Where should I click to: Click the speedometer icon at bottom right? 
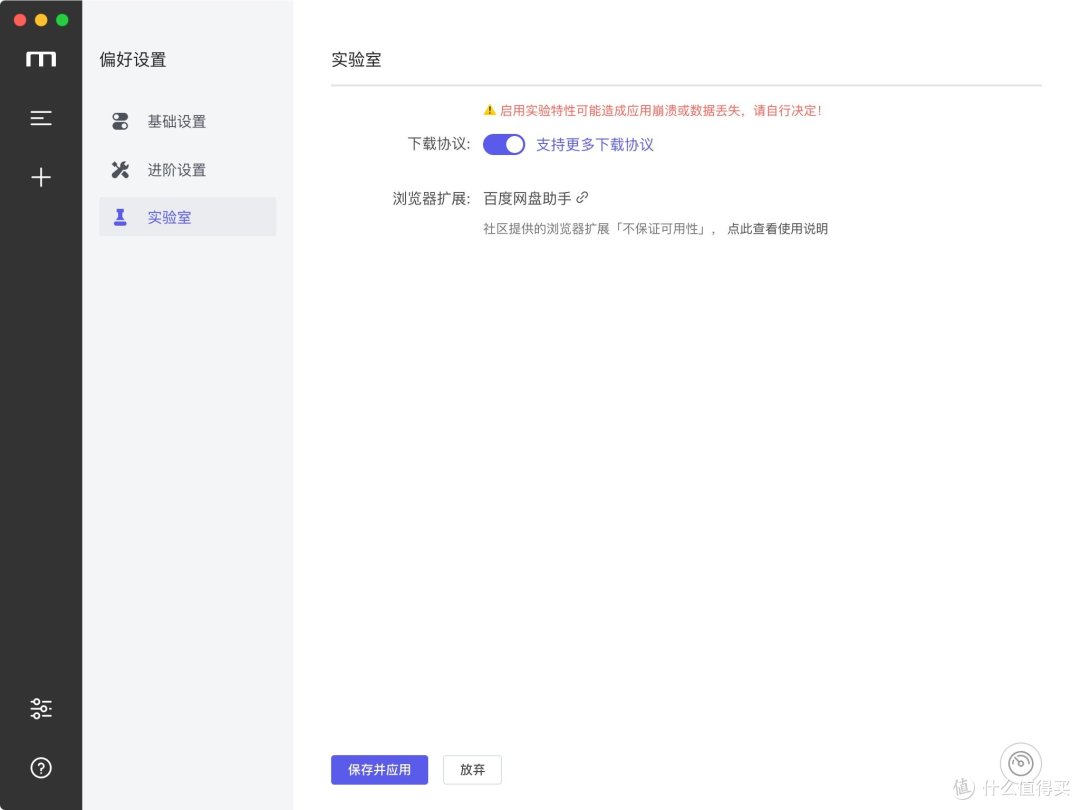coord(1020,763)
